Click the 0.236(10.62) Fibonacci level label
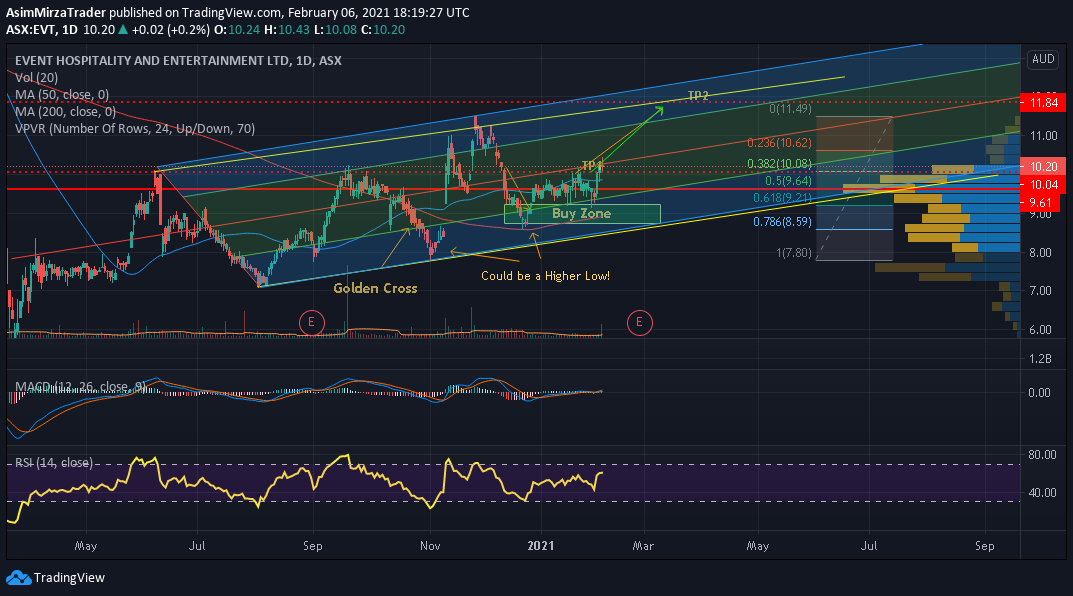The width and height of the screenshot is (1073, 596). click(x=779, y=142)
